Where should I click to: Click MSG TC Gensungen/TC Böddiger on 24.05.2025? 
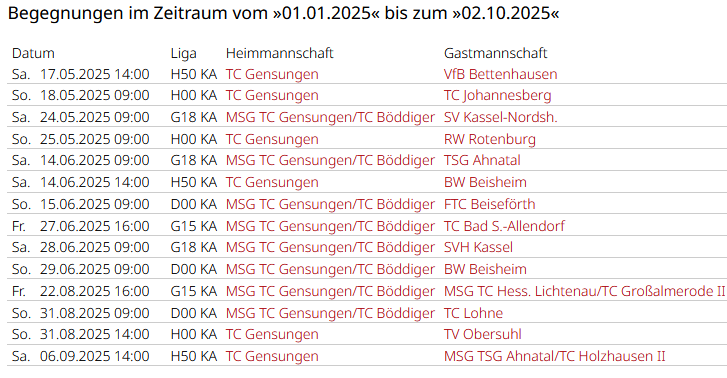coord(330,117)
